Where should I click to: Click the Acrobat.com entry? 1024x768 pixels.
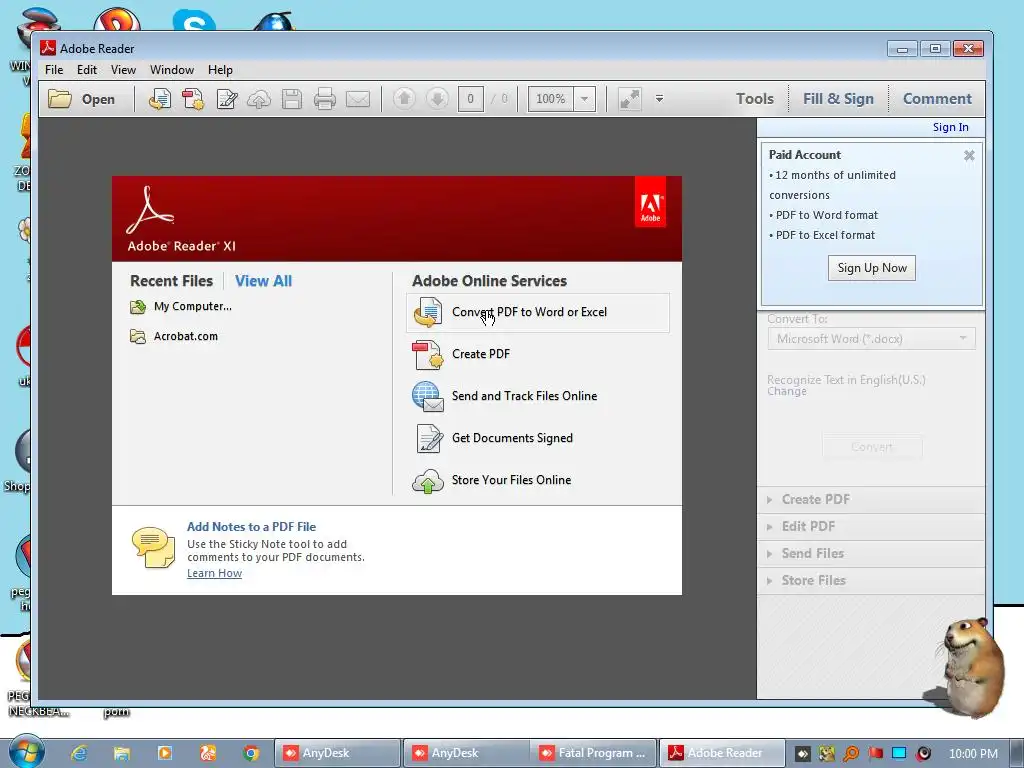(x=185, y=336)
